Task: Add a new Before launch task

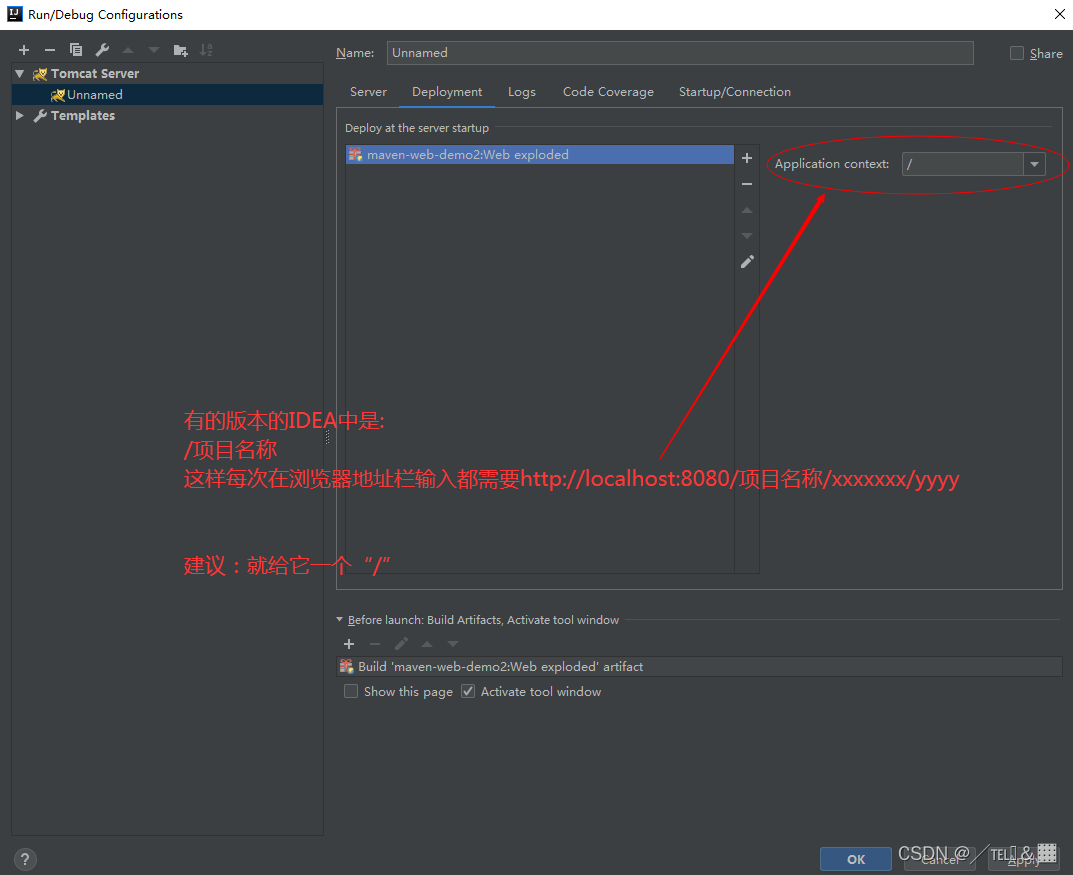Action: point(348,644)
